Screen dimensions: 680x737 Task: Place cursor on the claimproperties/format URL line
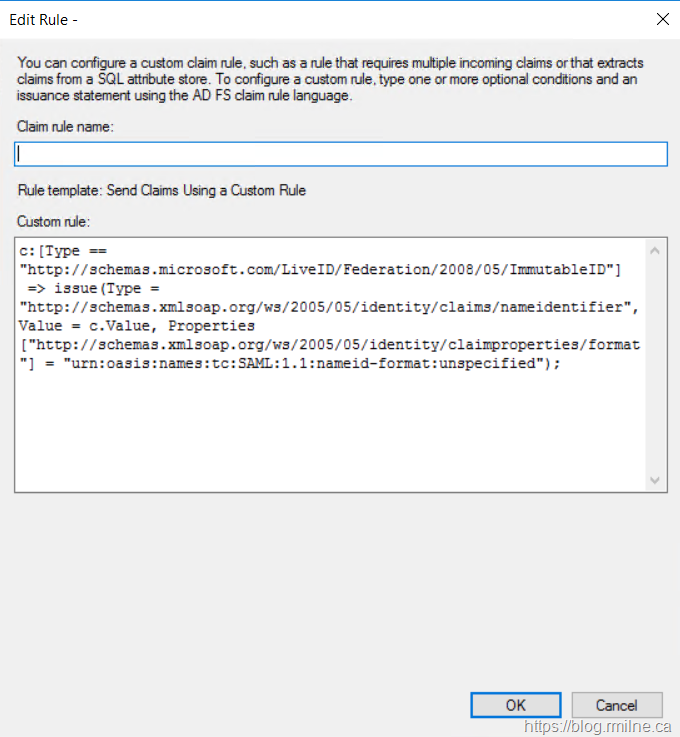(328, 345)
